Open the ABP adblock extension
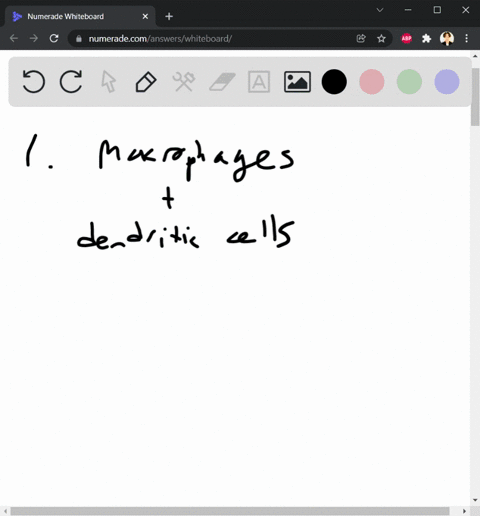Image resolution: width=480 pixels, height=516 pixels. (406, 39)
